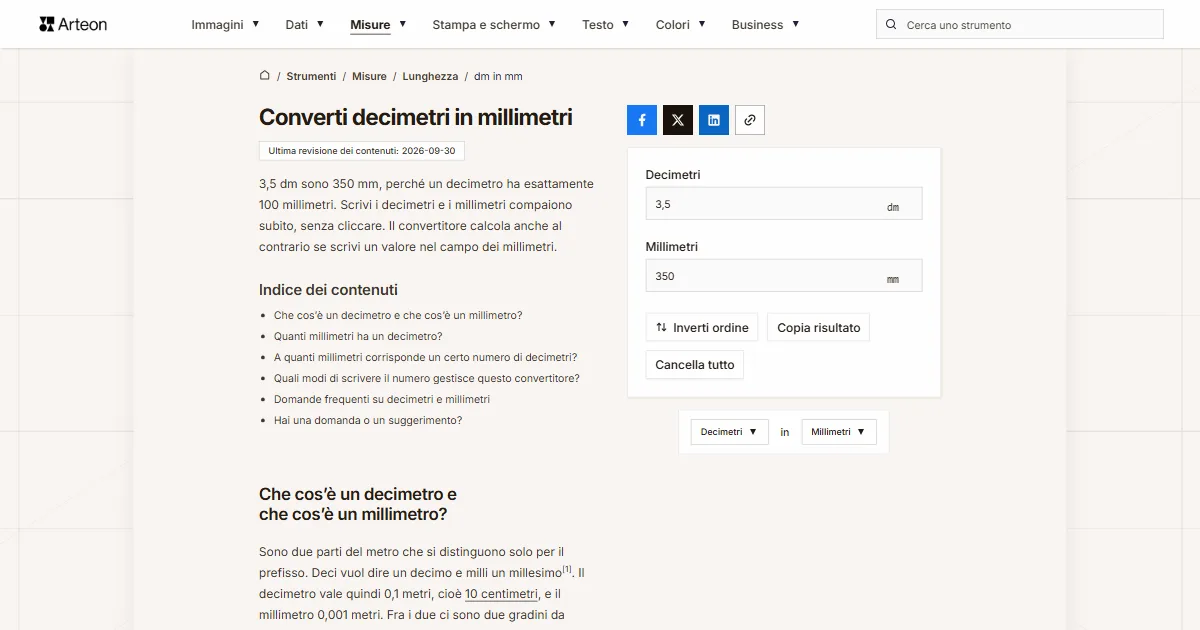The width and height of the screenshot is (1200, 630).
Task: Share the page on LinkedIn
Action: coord(714,120)
